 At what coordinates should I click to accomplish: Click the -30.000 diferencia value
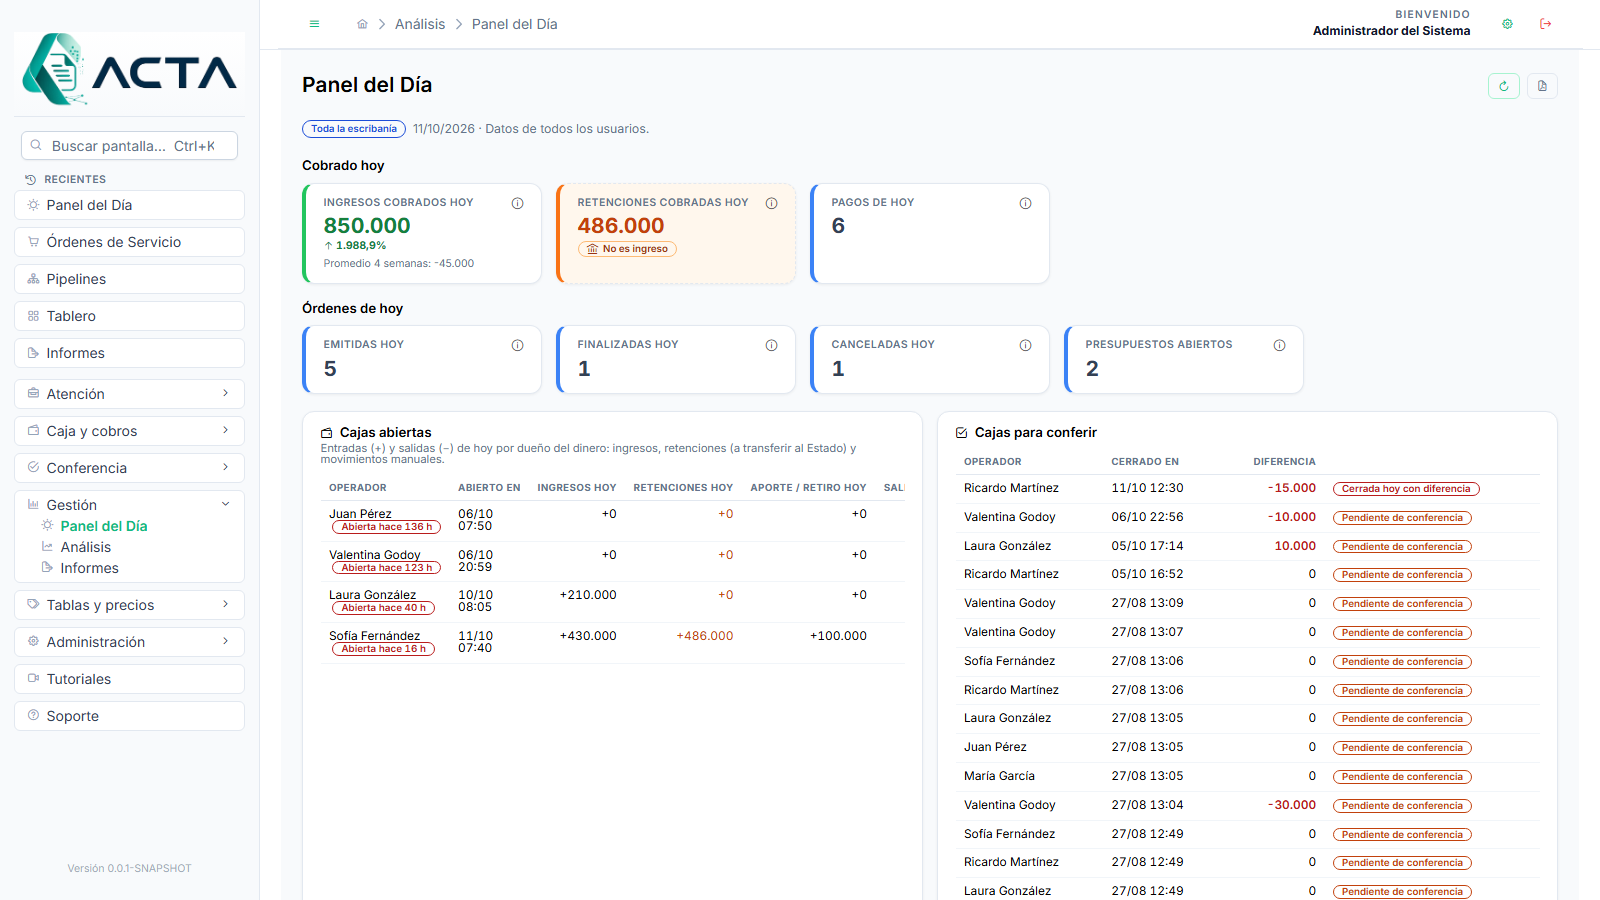click(x=1292, y=805)
